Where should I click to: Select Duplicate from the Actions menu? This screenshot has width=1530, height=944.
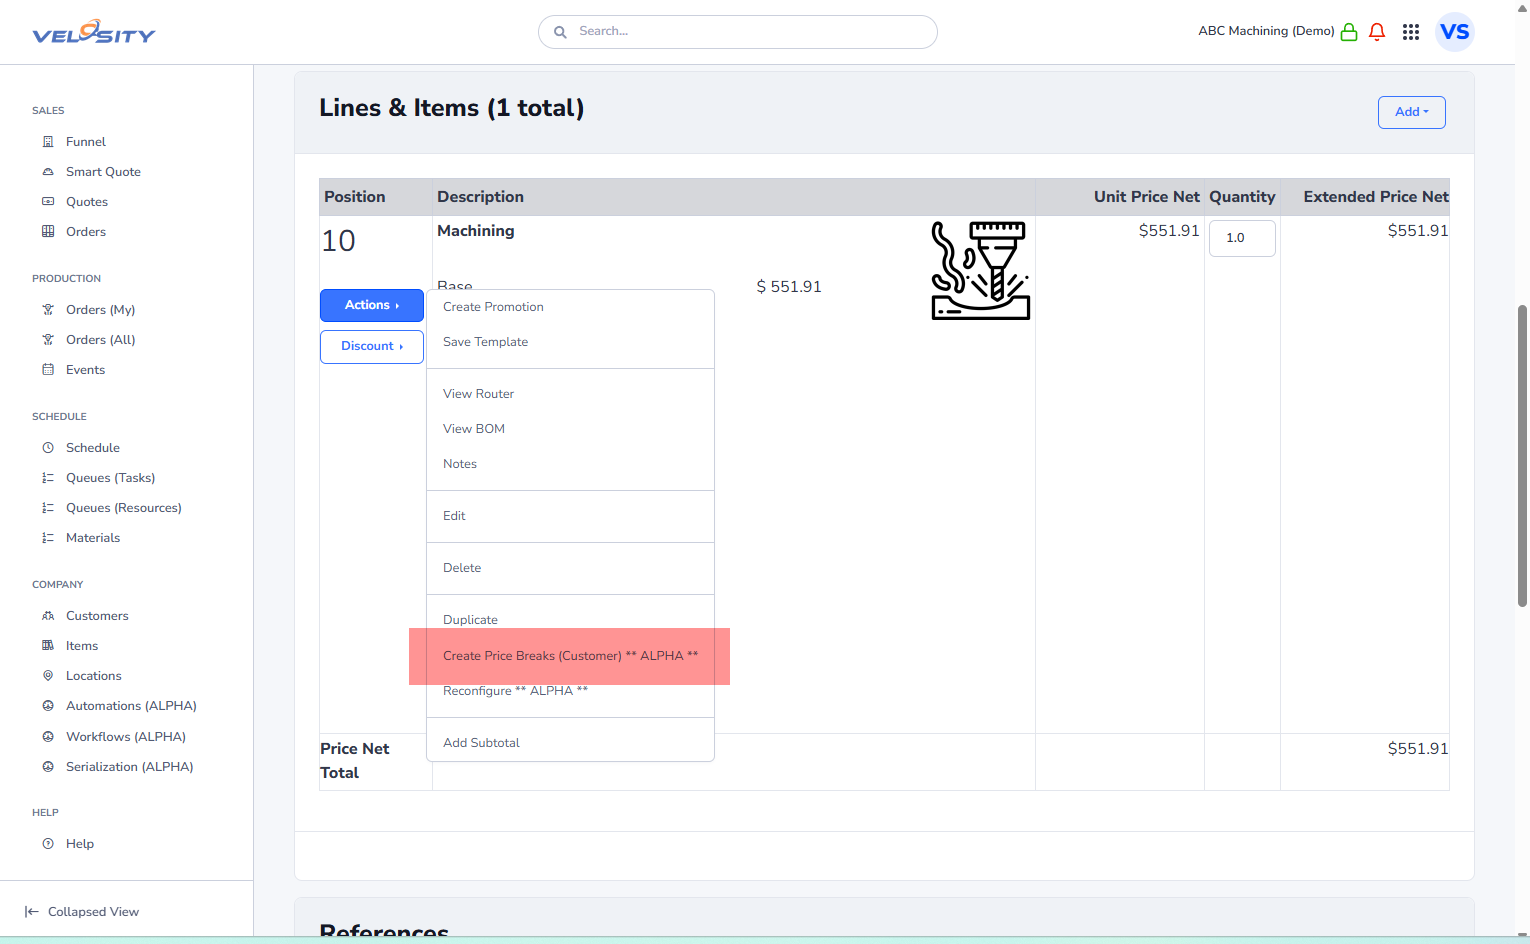click(x=470, y=620)
